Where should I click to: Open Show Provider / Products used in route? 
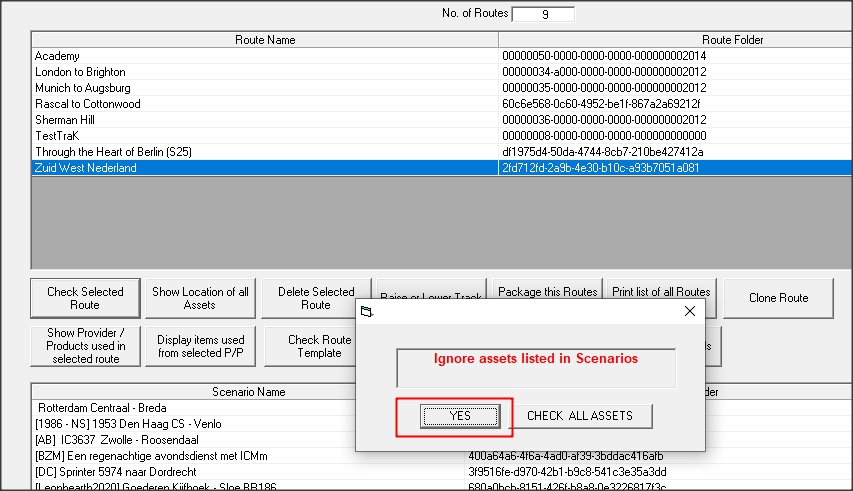[86, 346]
